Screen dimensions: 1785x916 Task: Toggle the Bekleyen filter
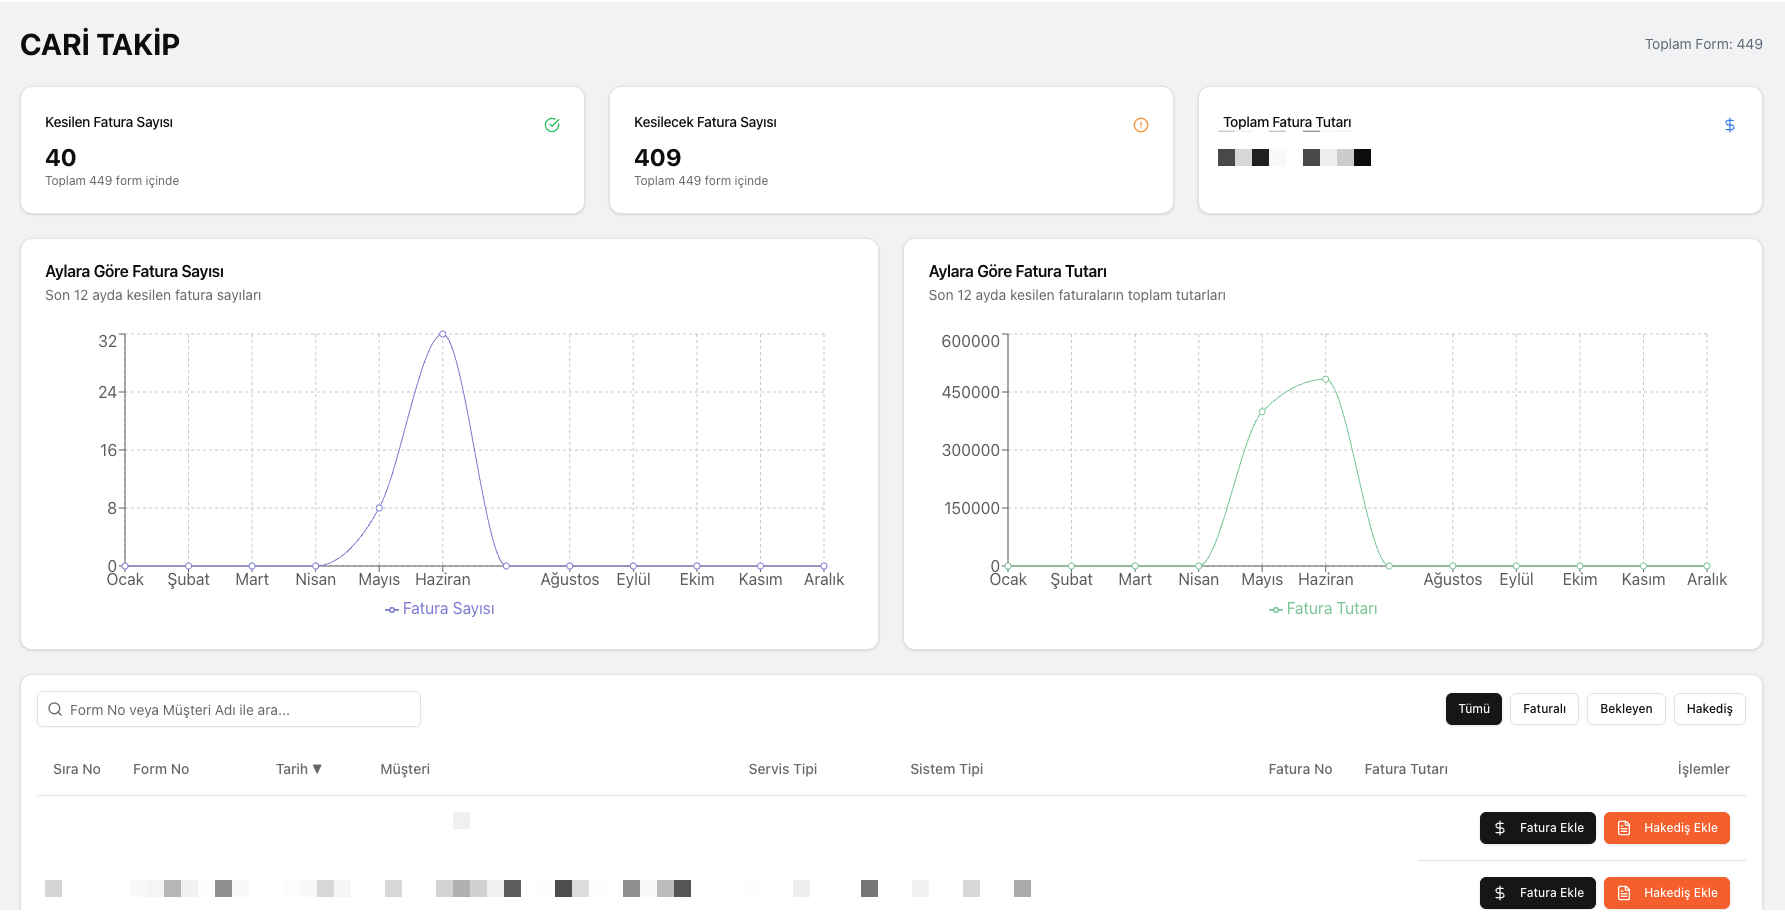pyautogui.click(x=1625, y=709)
